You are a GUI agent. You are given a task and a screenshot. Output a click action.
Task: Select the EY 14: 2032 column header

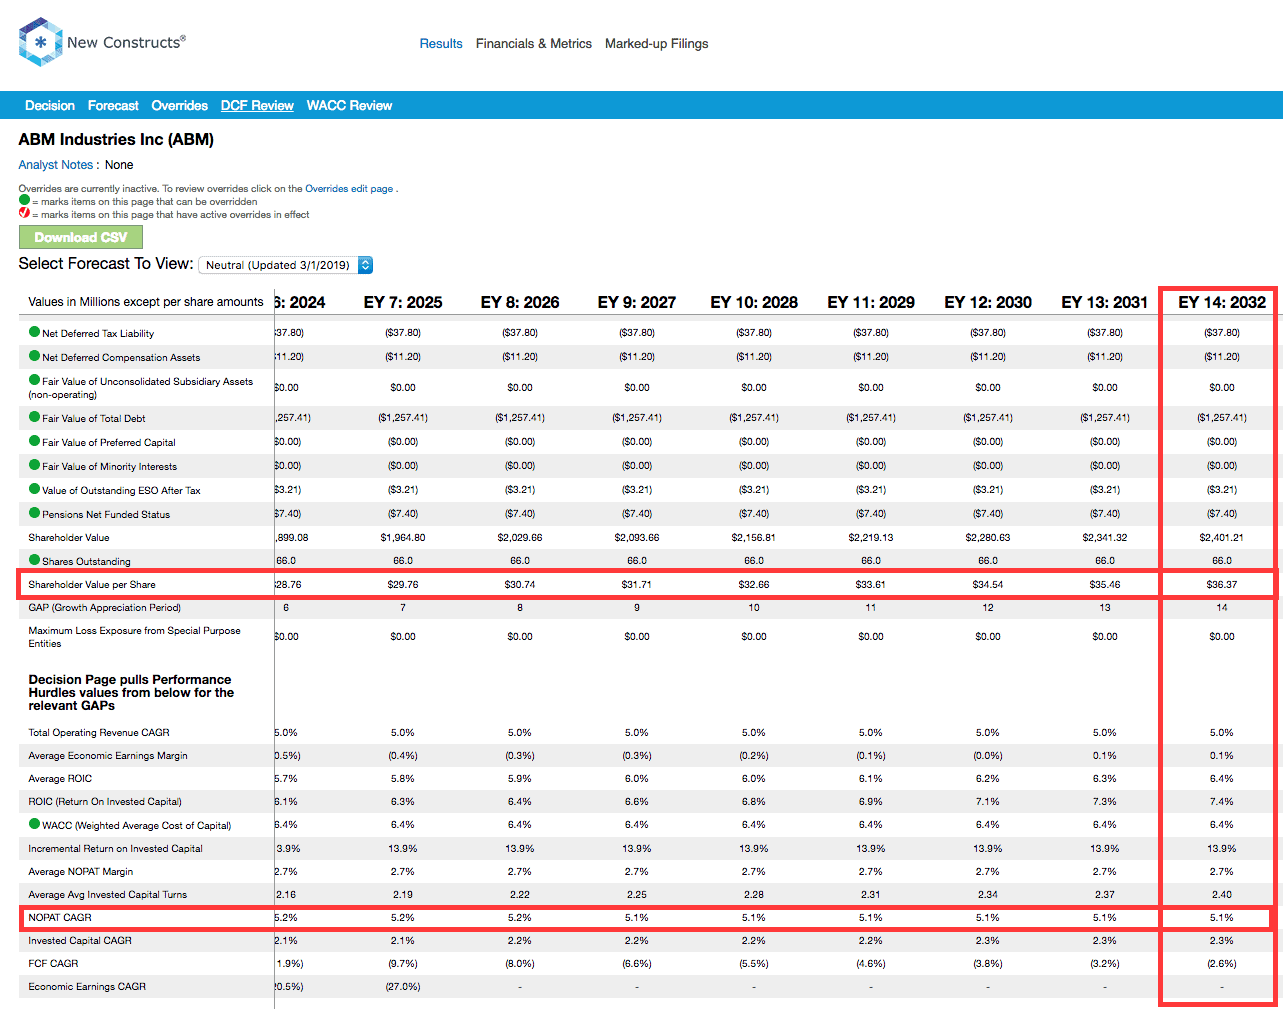point(1222,302)
